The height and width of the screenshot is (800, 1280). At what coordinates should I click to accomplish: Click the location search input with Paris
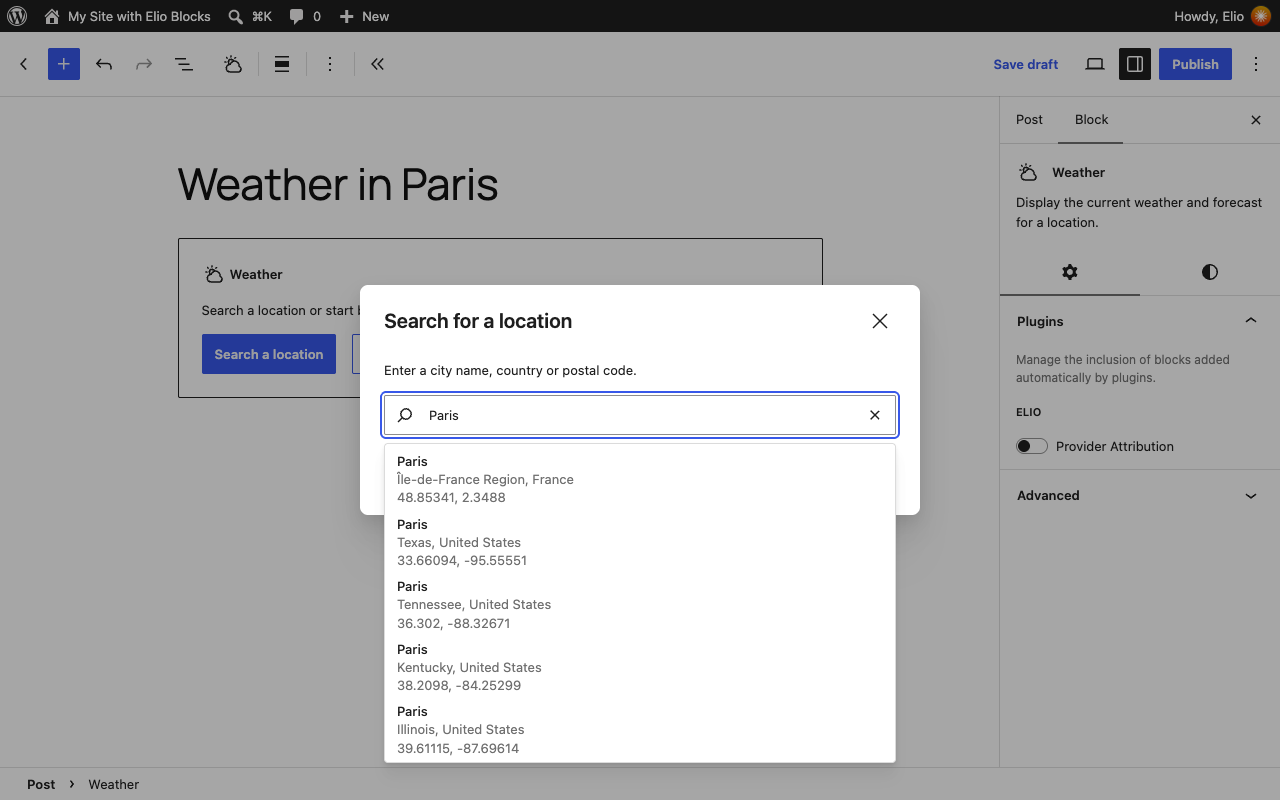coord(640,415)
